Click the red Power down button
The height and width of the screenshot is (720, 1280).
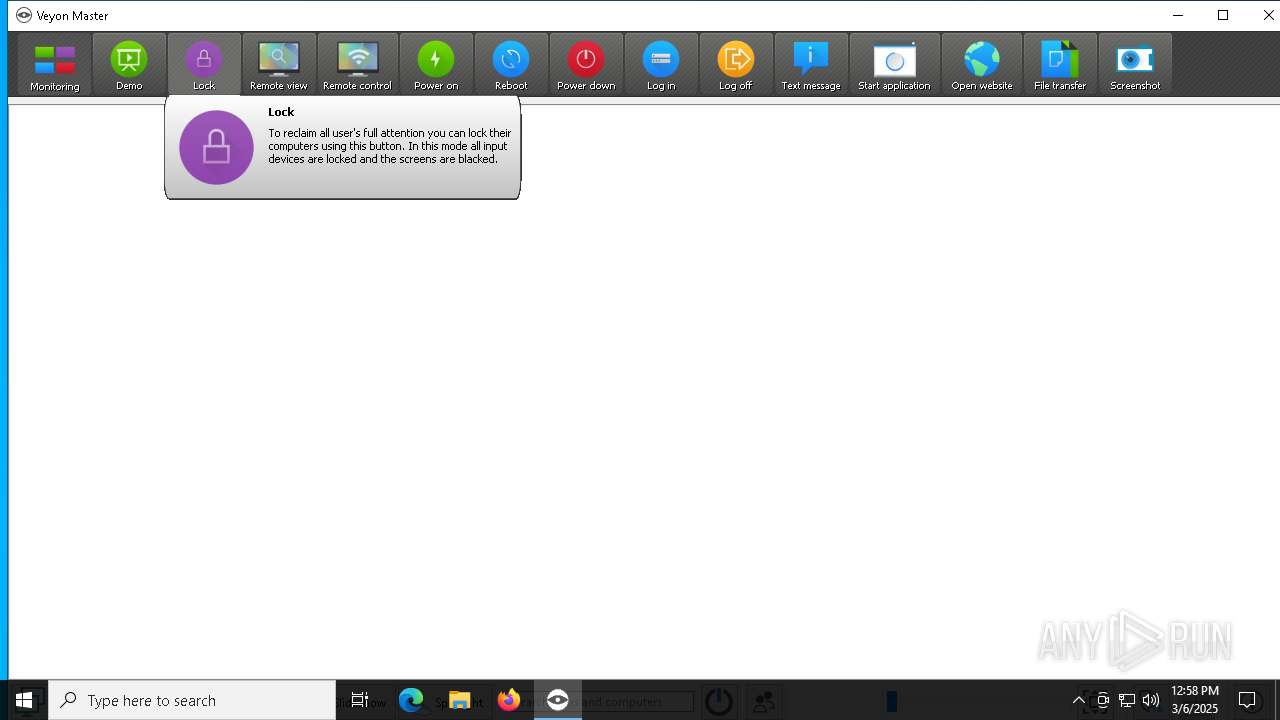[x=586, y=65]
